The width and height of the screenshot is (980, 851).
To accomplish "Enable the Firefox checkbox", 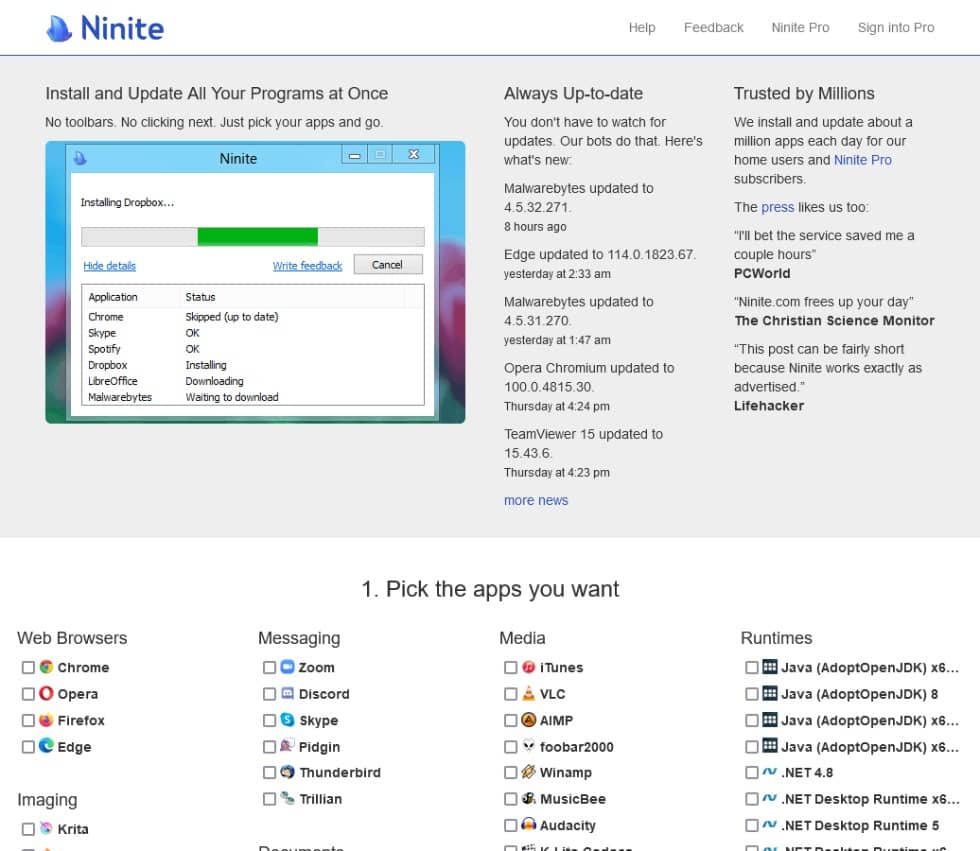I will pyautogui.click(x=28, y=720).
